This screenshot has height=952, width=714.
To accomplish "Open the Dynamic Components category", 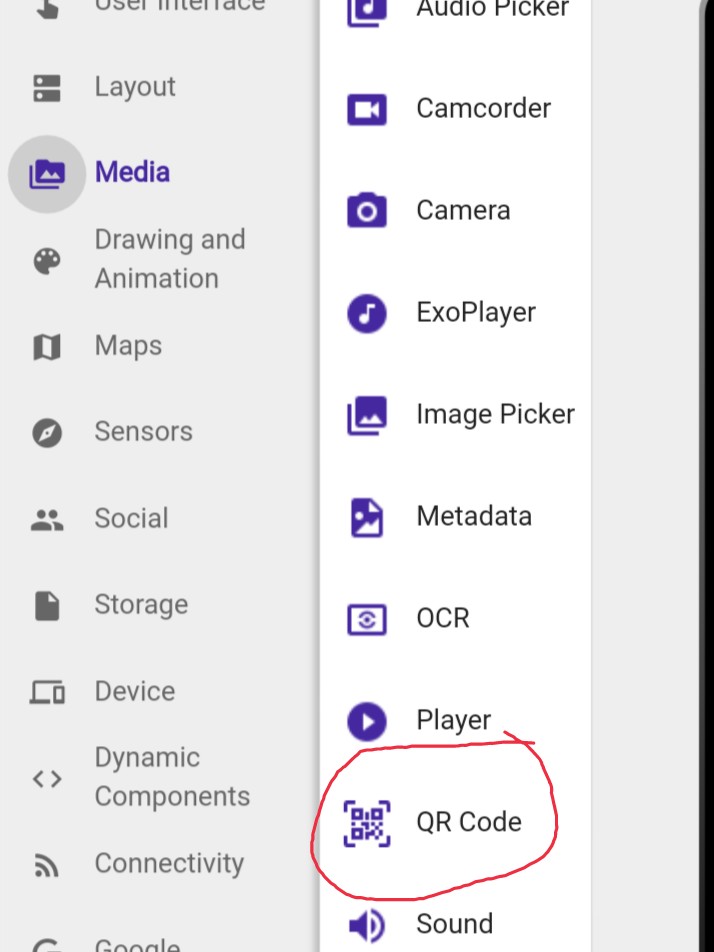I will [172, 777].
